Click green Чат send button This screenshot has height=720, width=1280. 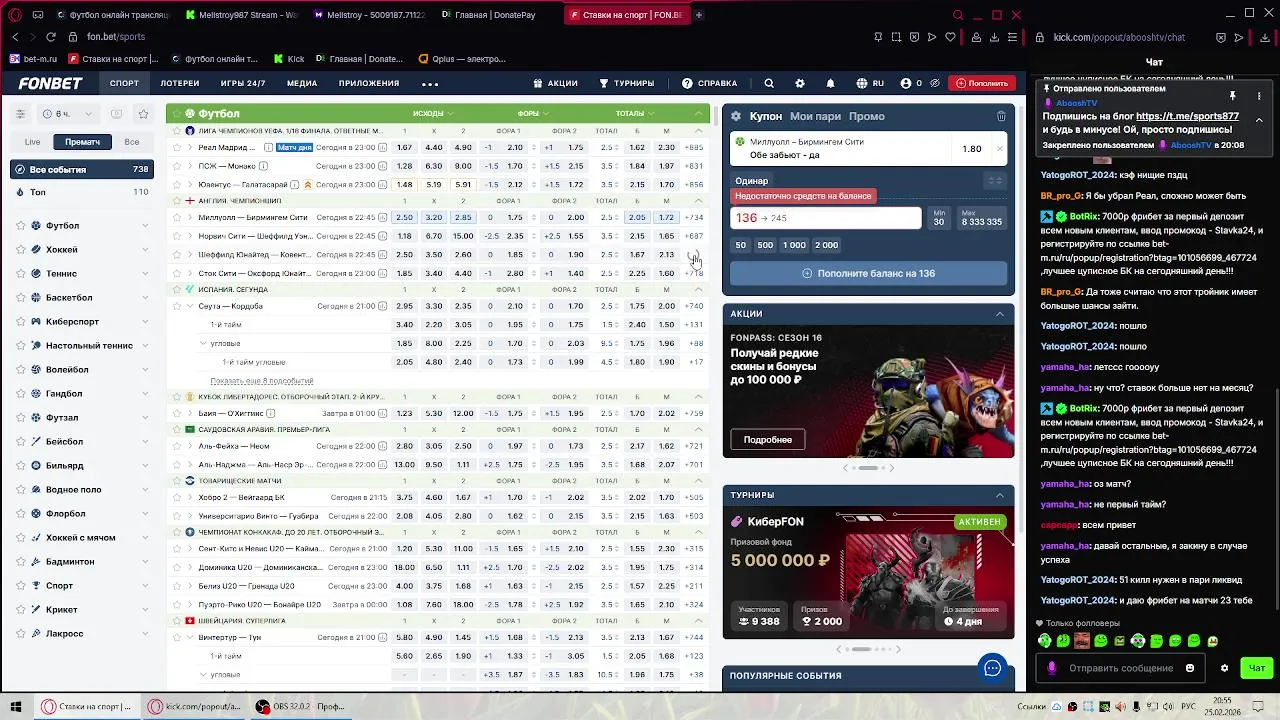[1257, 668]
